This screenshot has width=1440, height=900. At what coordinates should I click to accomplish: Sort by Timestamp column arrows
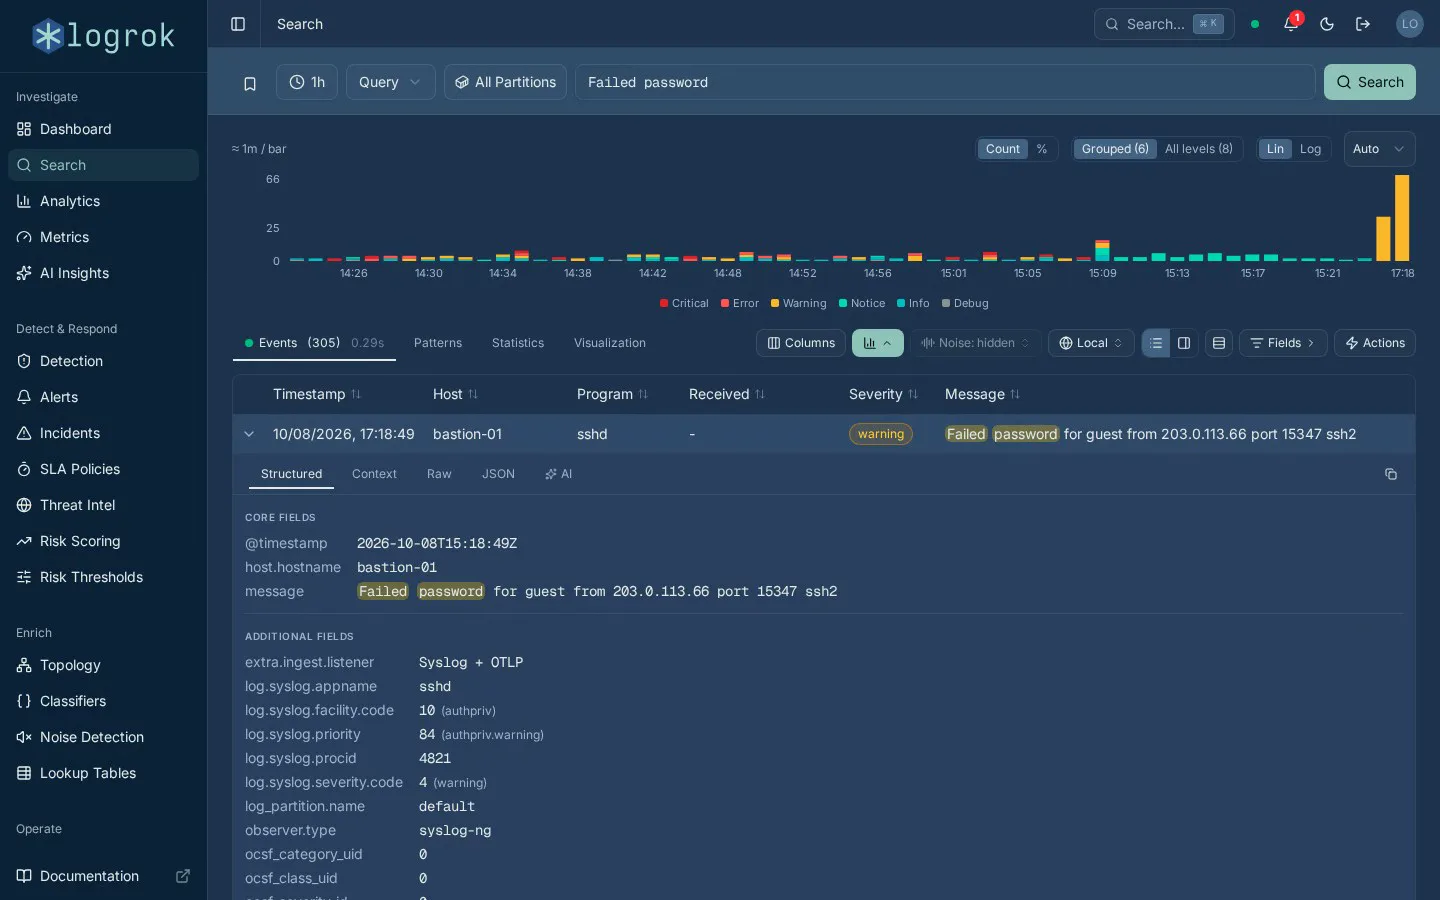(356, 394)
